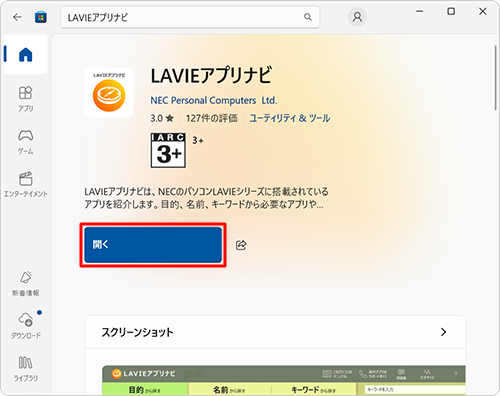This screenshot has width=500, height=396.
Task: Open the ユーティリティ & ツール category link
Action: [x=290, y=118]
